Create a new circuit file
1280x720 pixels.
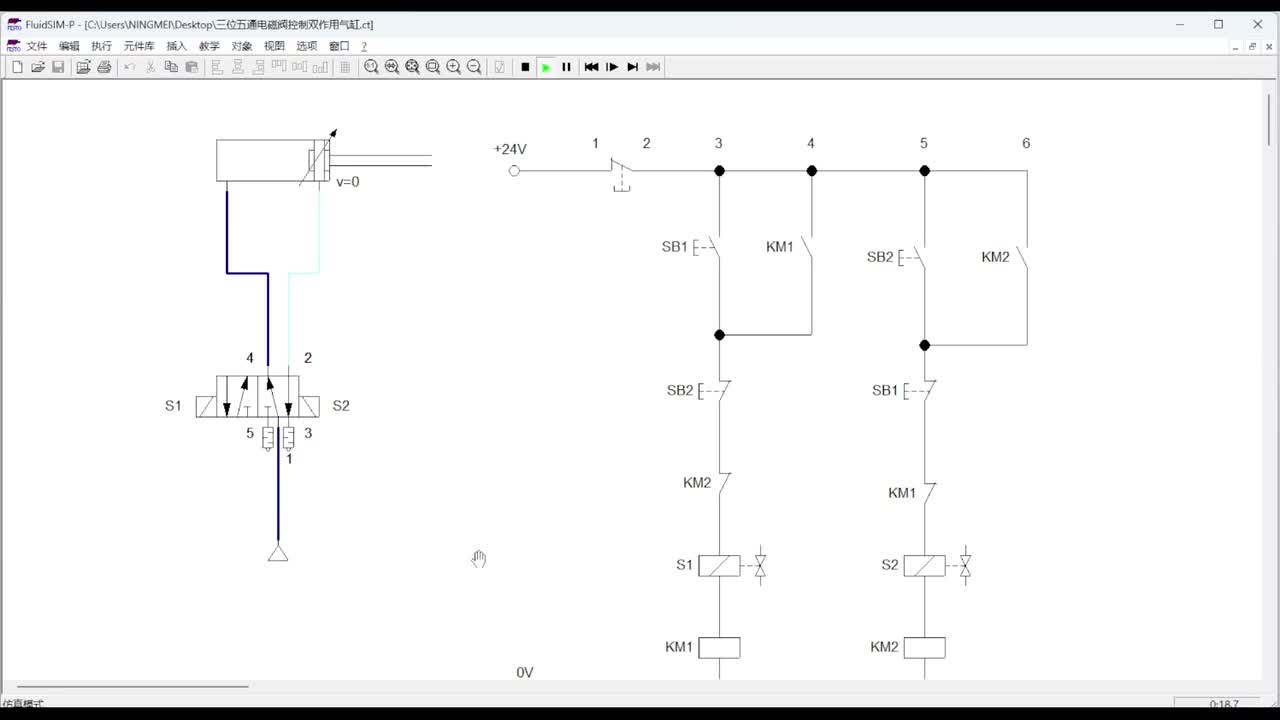(x=17, y=67)
